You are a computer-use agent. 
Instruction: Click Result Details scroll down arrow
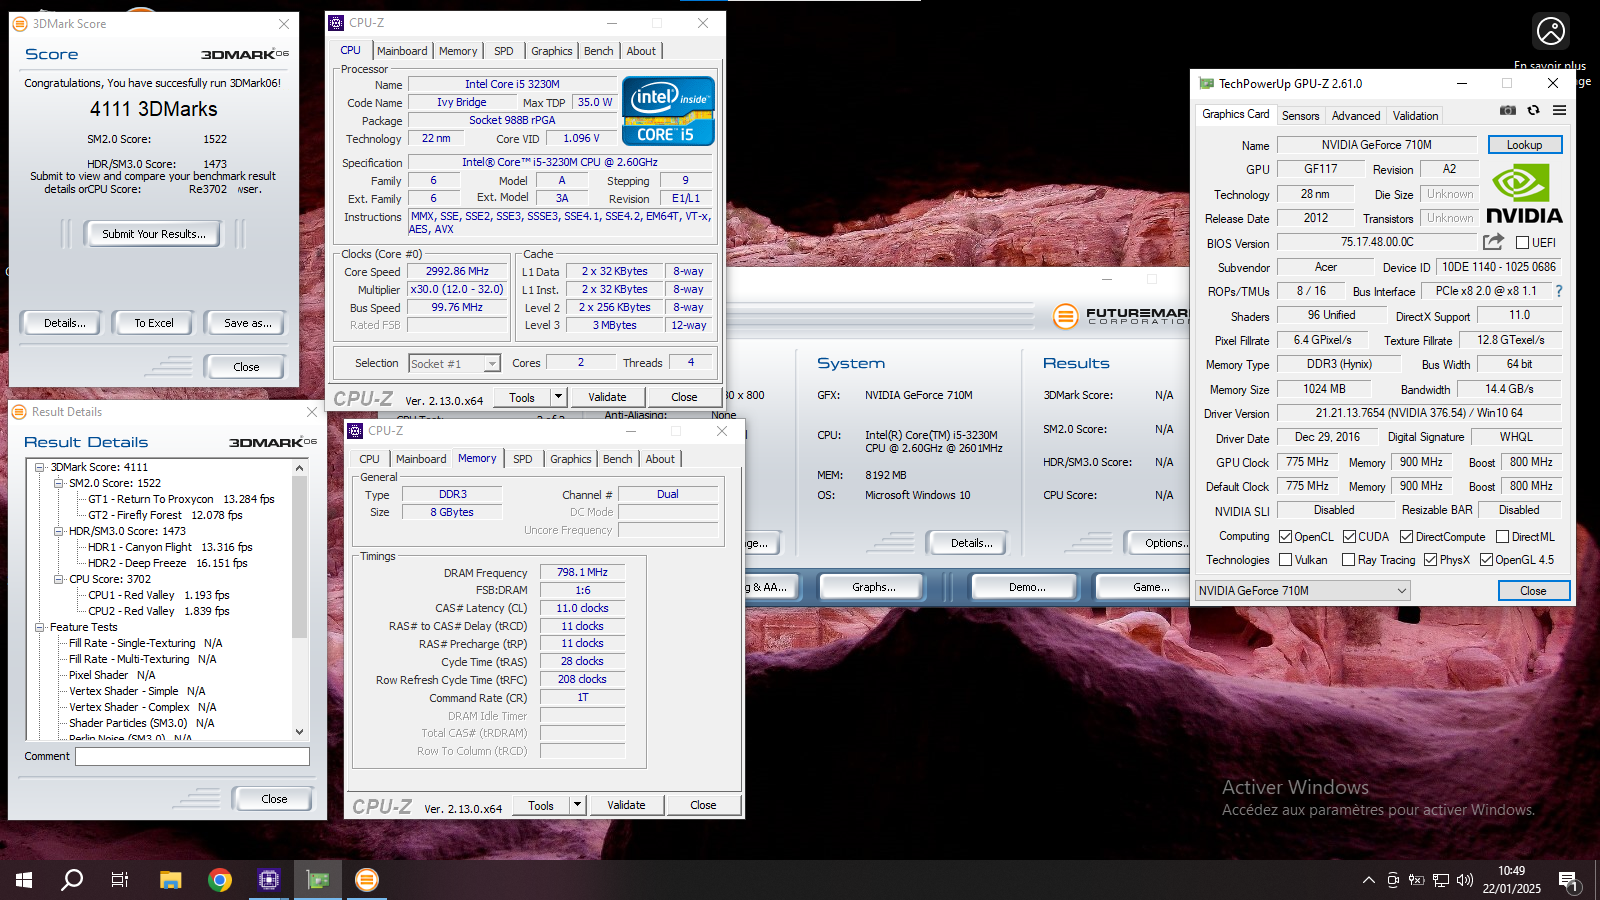(x=299, y=732)
